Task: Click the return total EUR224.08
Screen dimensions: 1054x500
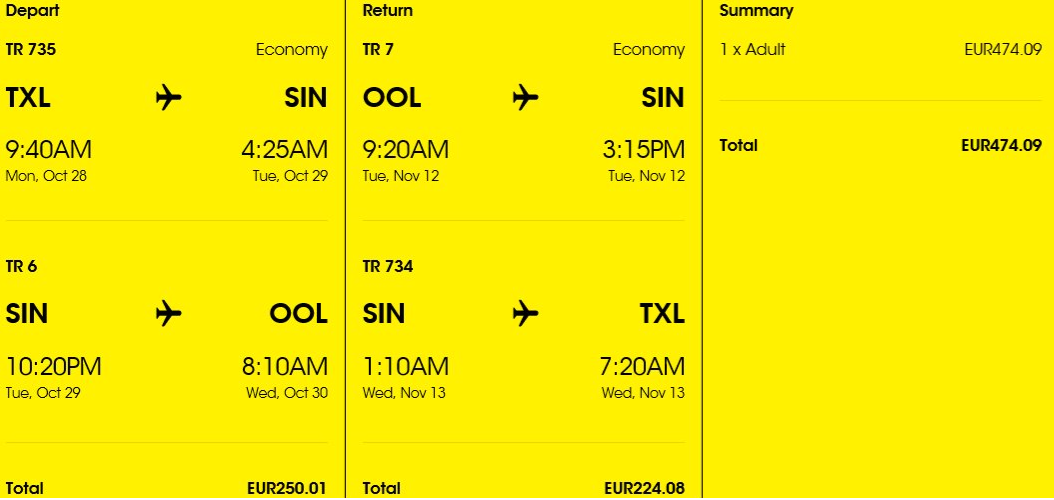Action: pyautogui.click(x=644, y=489)
